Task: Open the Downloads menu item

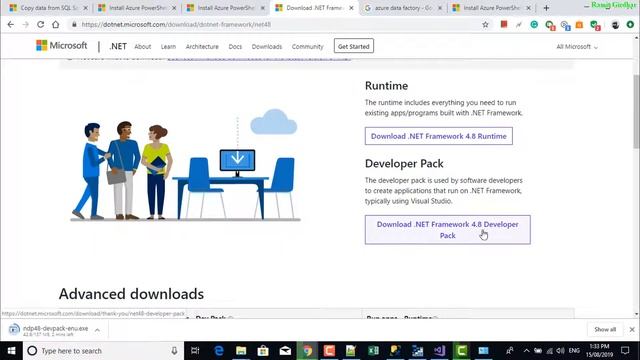Action: click(267, 47)
